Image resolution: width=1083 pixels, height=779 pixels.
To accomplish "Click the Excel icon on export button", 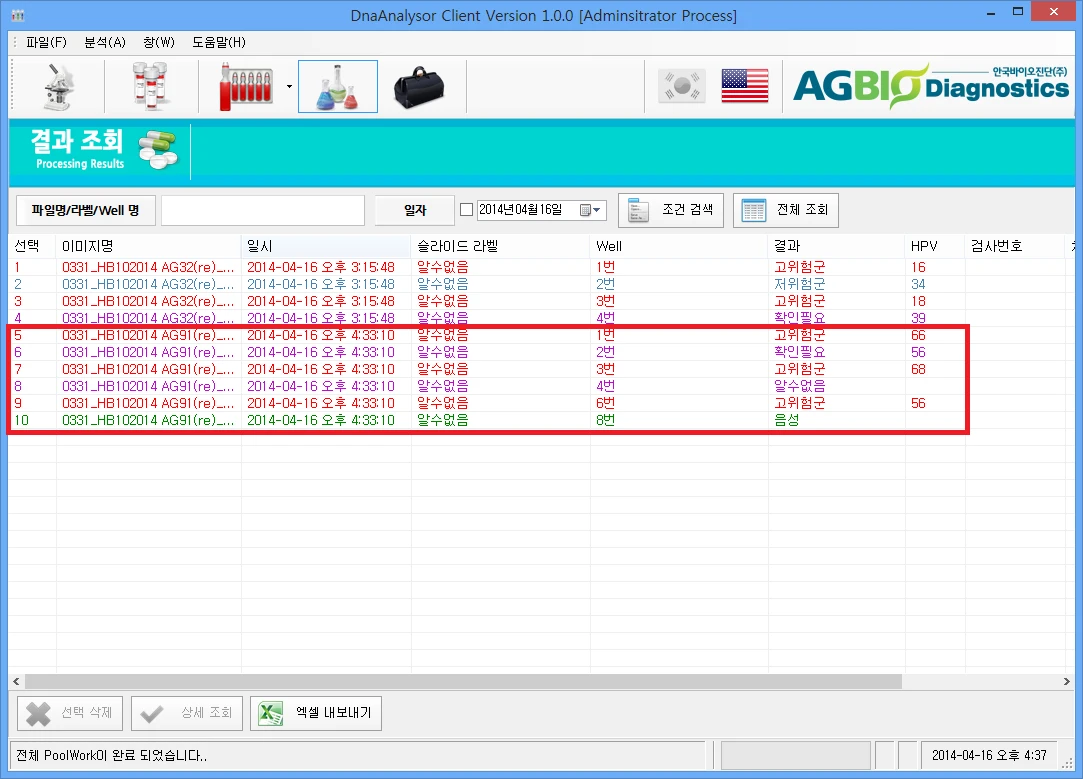I will pyautogui.click(x=271, y=713).
